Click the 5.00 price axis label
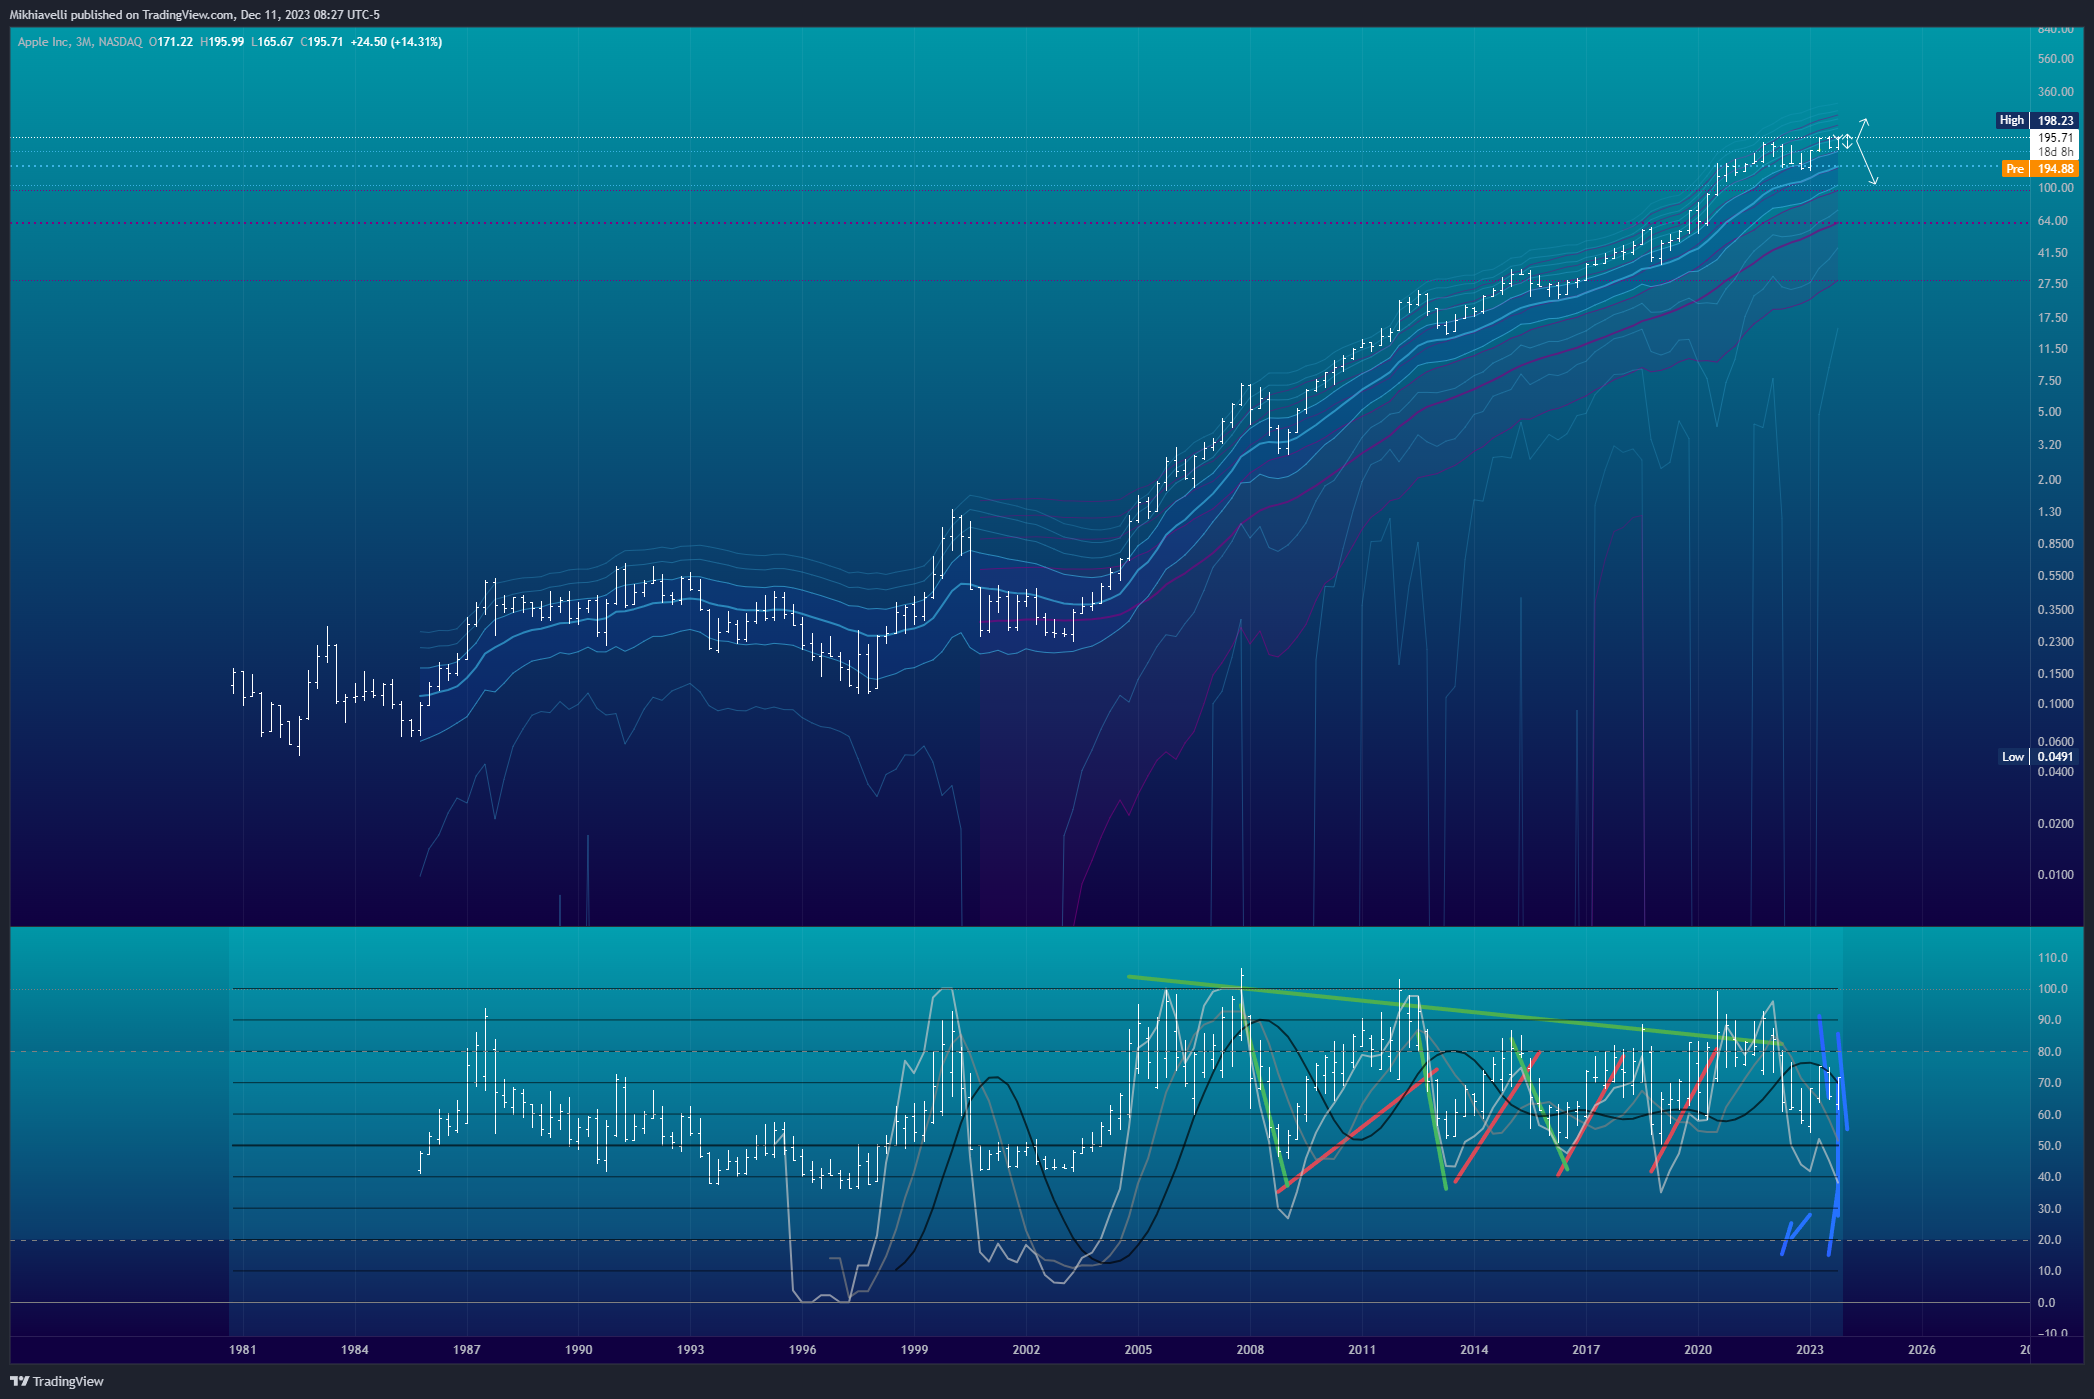The width and height of the screenshot is (2094, 1399). pos(2049,412)
